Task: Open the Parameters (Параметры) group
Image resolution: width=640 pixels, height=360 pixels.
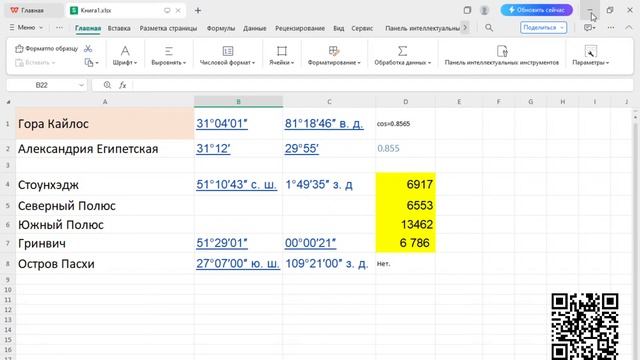Action: click(591, 55)
